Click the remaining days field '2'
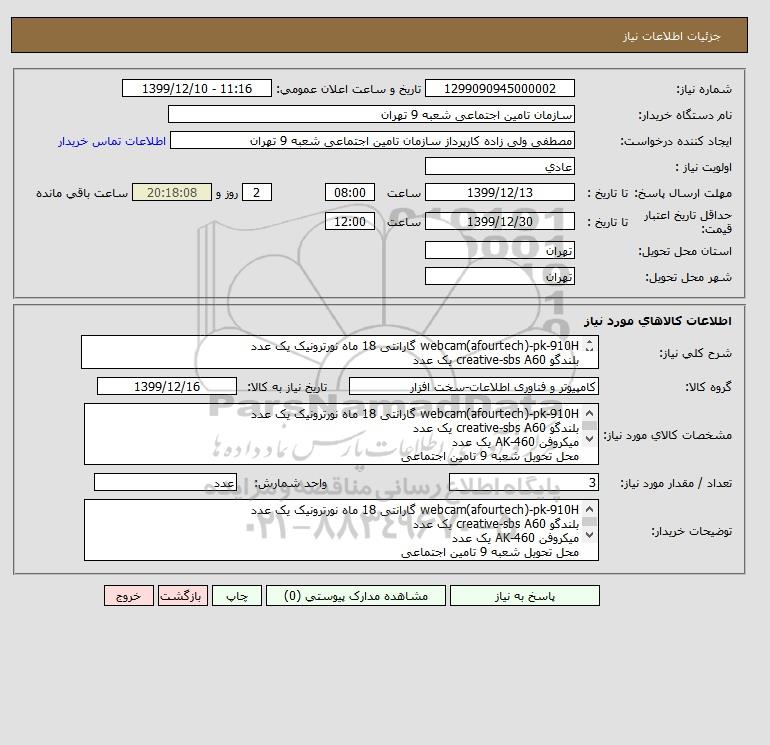The image size is (770, 745). point(257,193)
